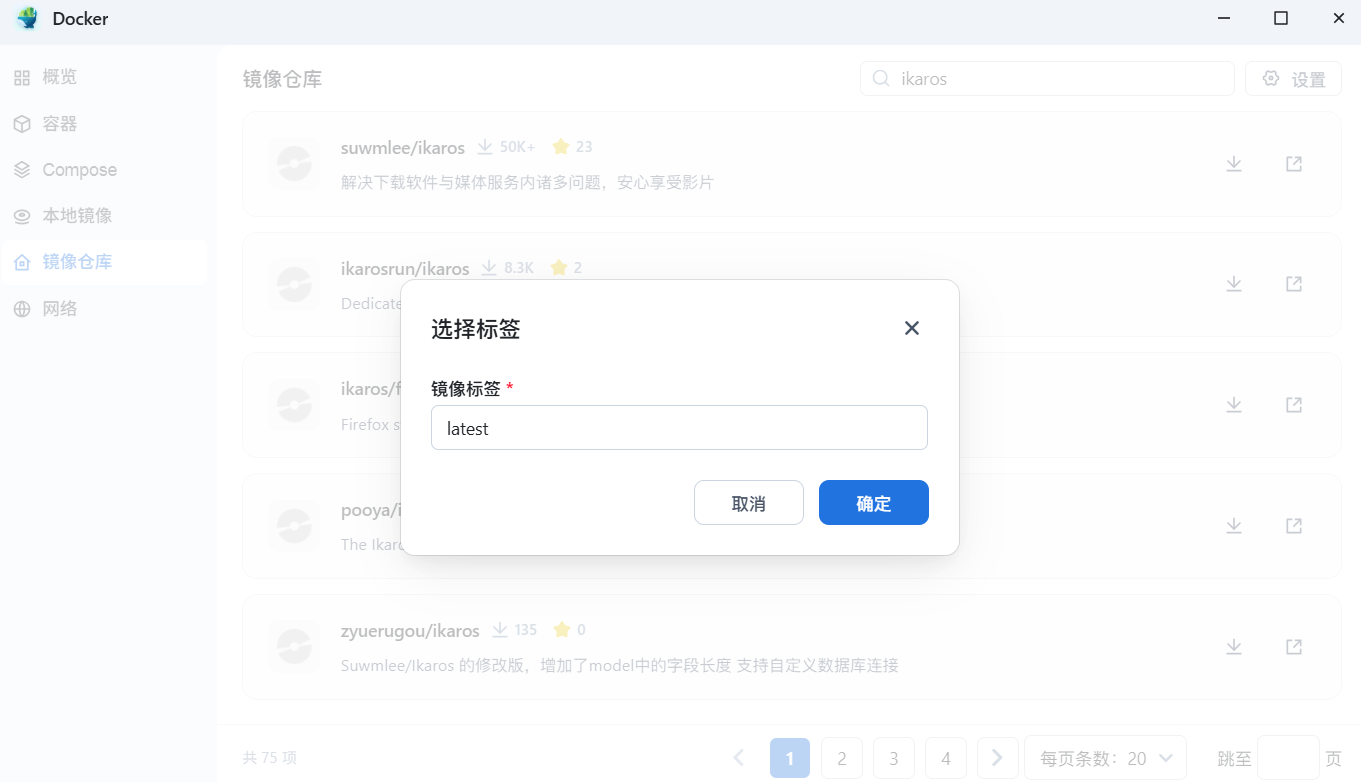Go to page 3
1361x783 pixels.
click(x=894, y=758)
